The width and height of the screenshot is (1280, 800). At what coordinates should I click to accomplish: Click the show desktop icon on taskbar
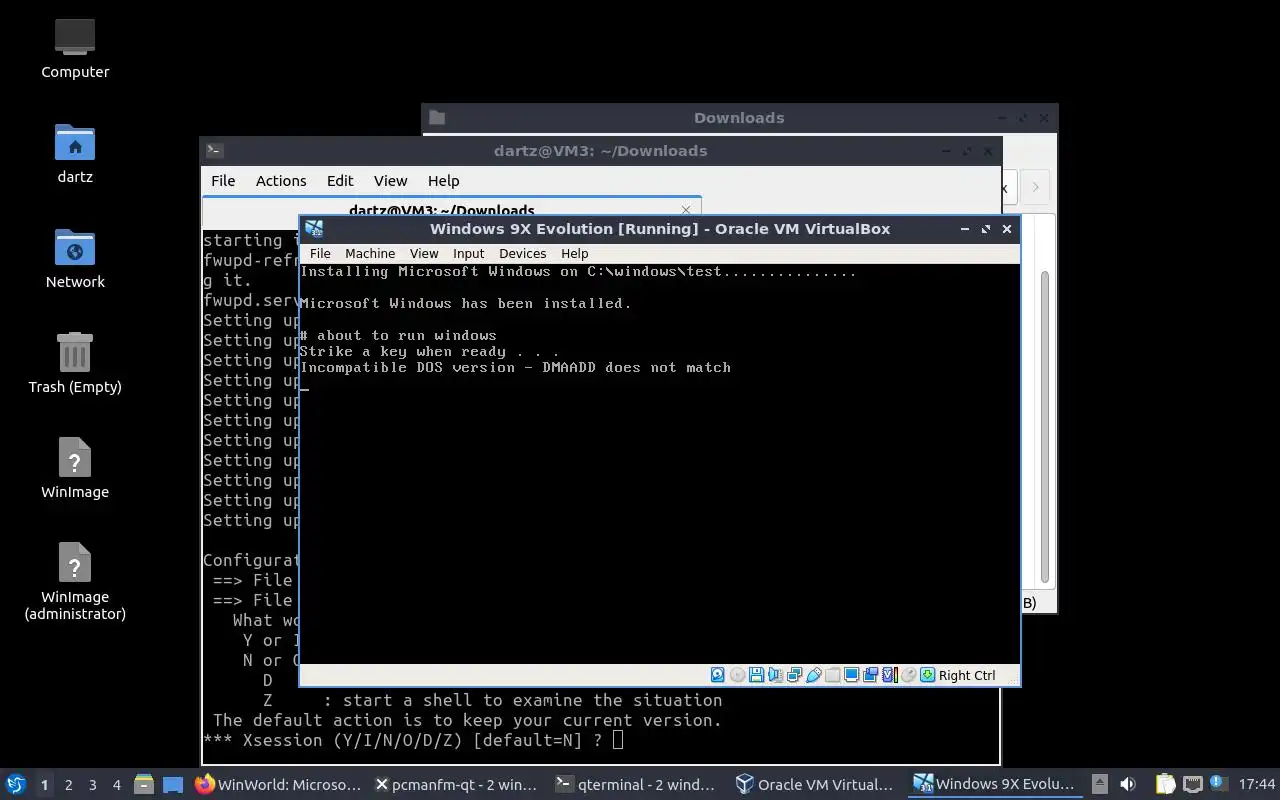(173, 785)
